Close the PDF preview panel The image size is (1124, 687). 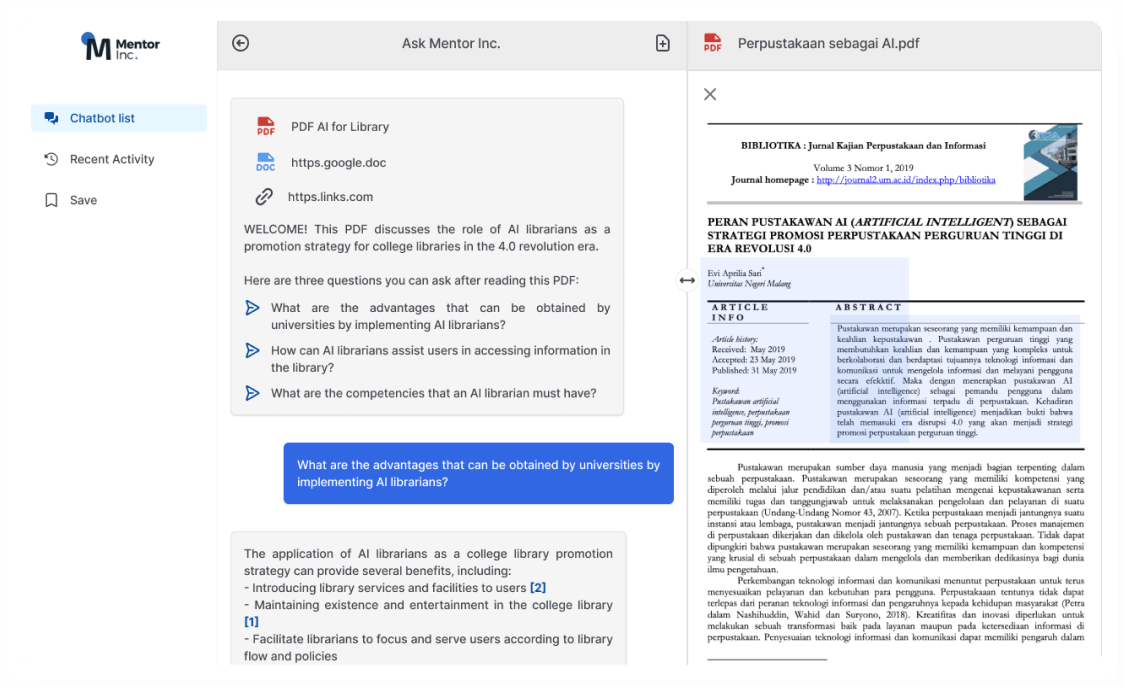[710, 94]
